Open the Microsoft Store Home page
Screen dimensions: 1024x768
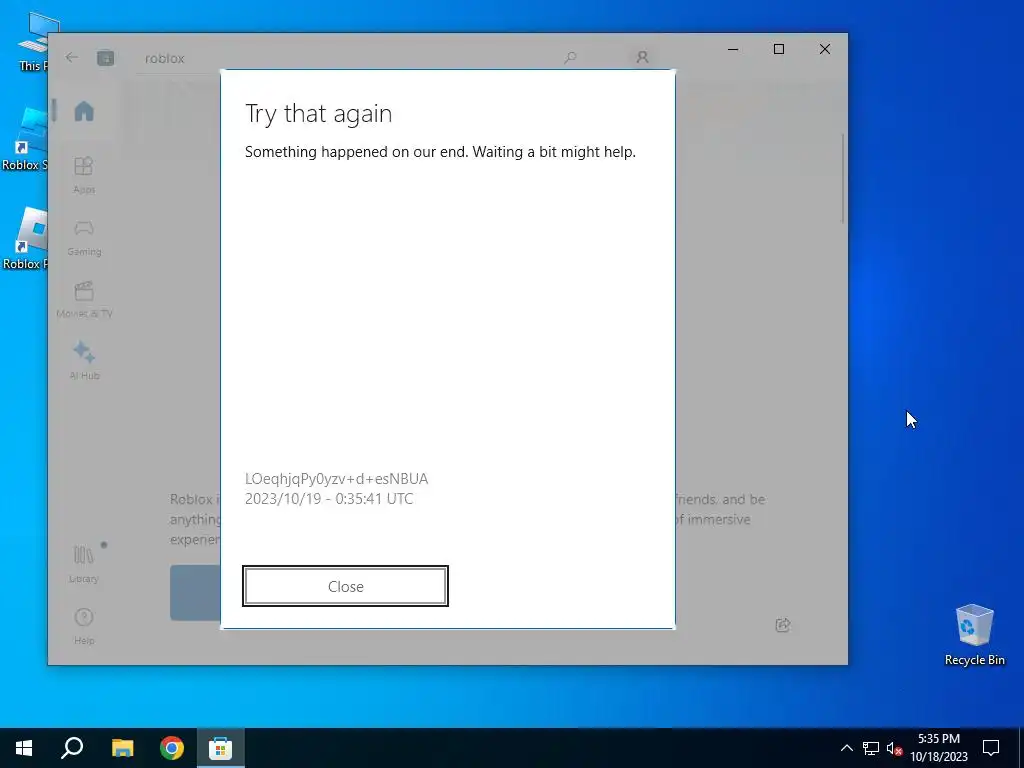pos(84,111)
